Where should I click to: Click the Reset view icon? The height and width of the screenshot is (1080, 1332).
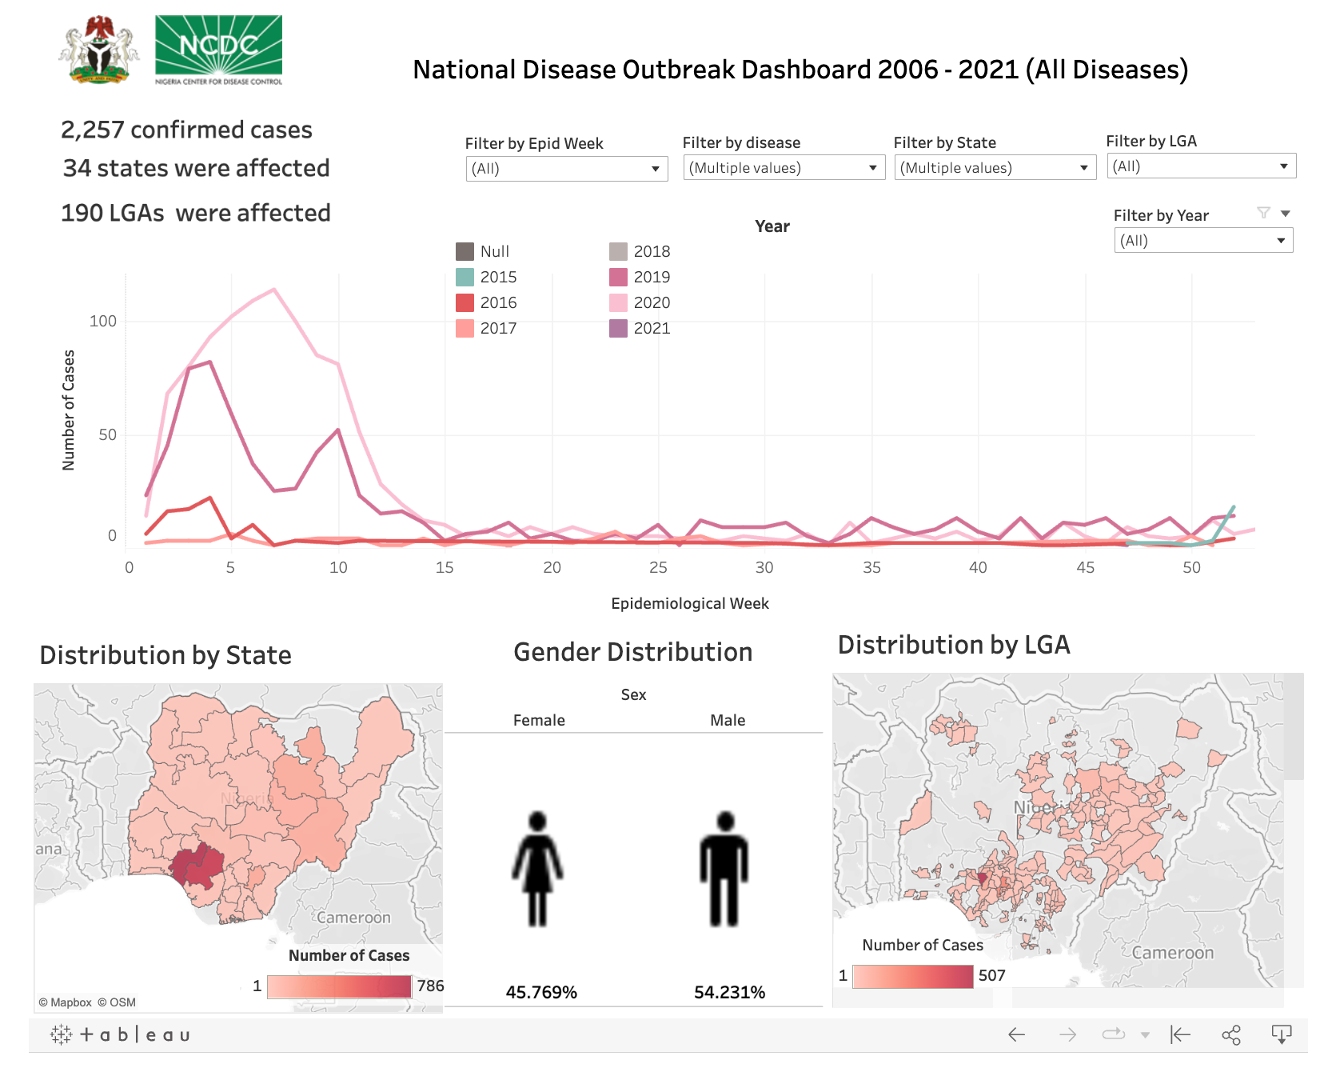[x=1180, y=1035]
